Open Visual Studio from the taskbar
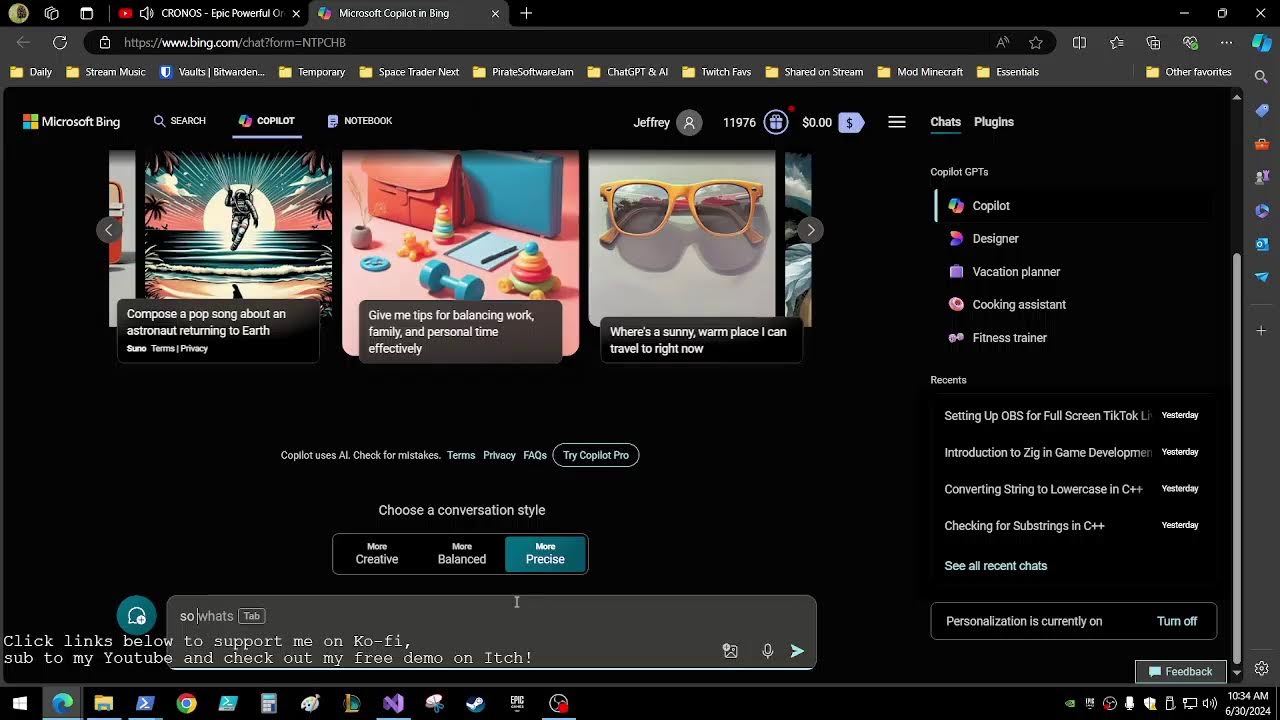The height and width of the screenshot is (720, 1280). pyautogui.click(x=393, y=703)
